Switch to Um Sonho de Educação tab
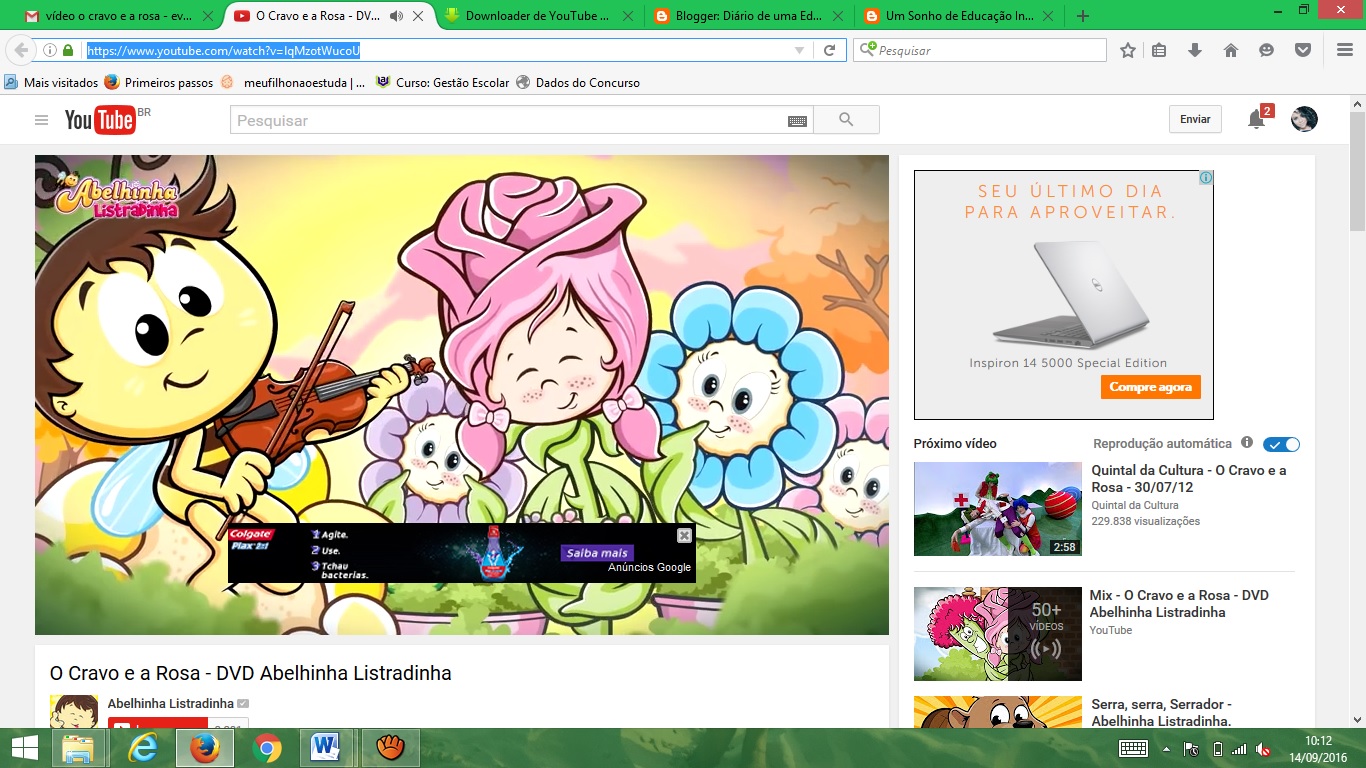The height and width of the screenshot is (768, 1366). tap(957, 16)
